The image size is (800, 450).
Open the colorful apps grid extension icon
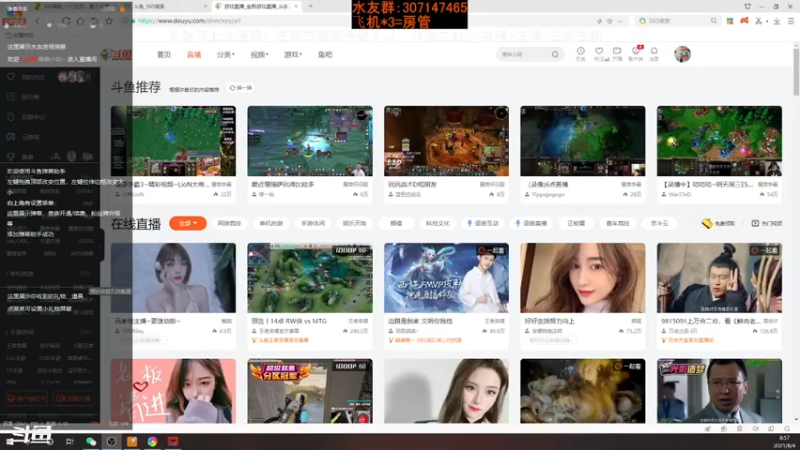(x=730, y=21)
